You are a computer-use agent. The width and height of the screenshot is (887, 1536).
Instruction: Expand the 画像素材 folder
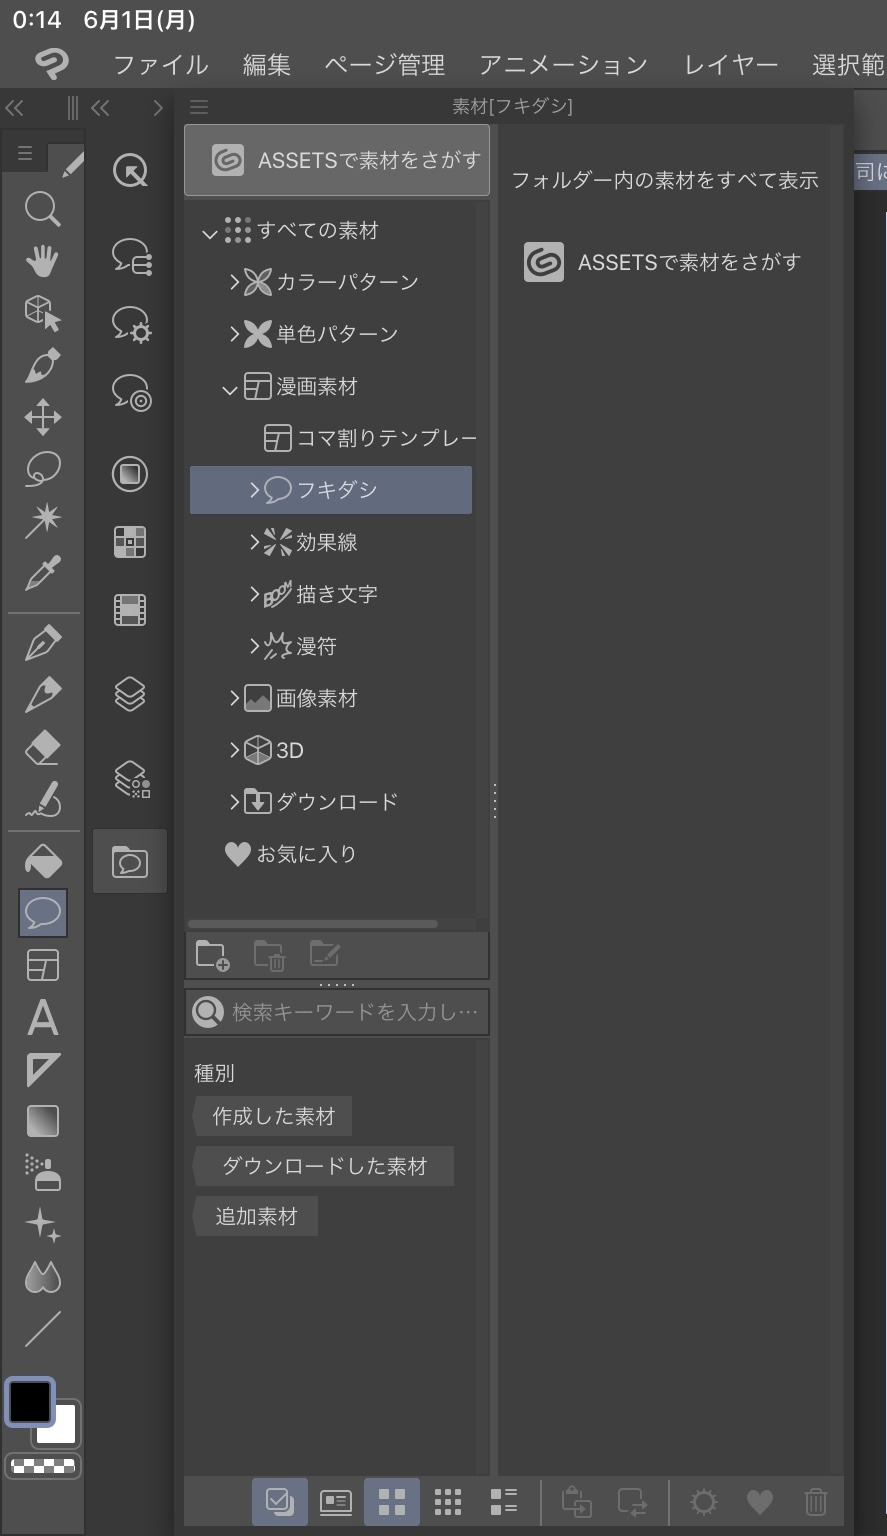click(234, 698)
